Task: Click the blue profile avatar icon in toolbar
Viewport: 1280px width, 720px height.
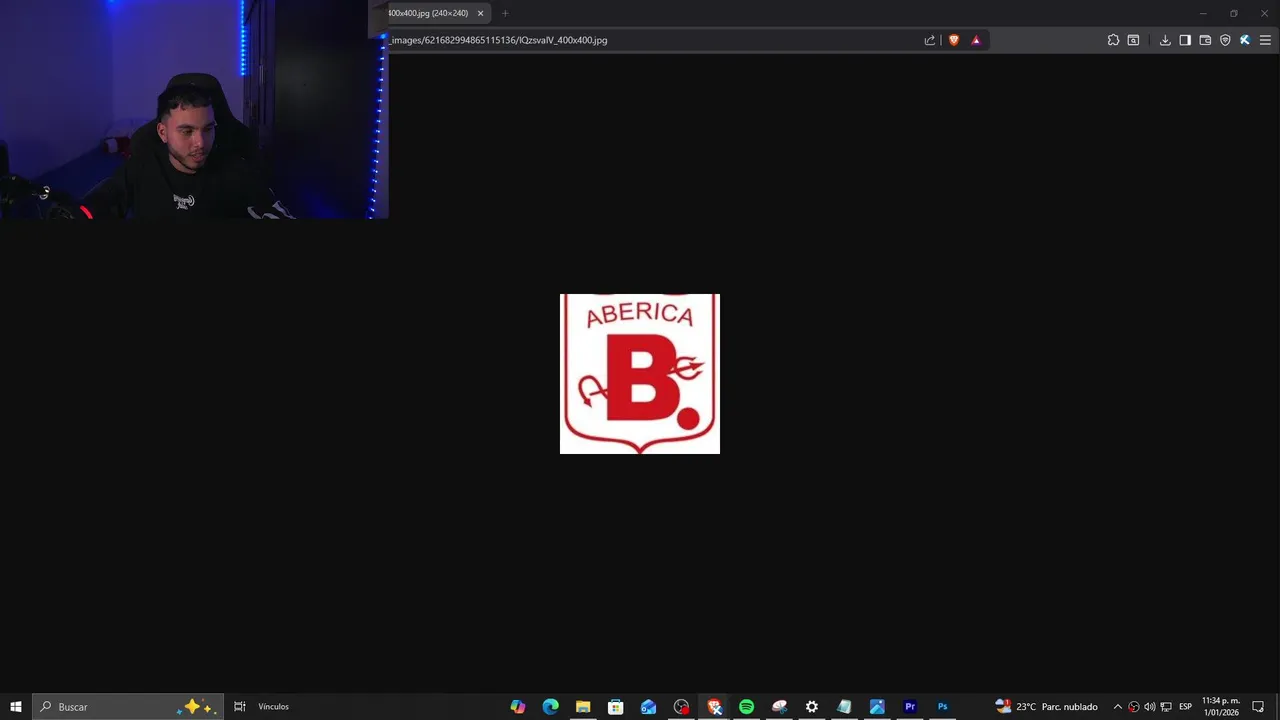Action: (1245, 40)
